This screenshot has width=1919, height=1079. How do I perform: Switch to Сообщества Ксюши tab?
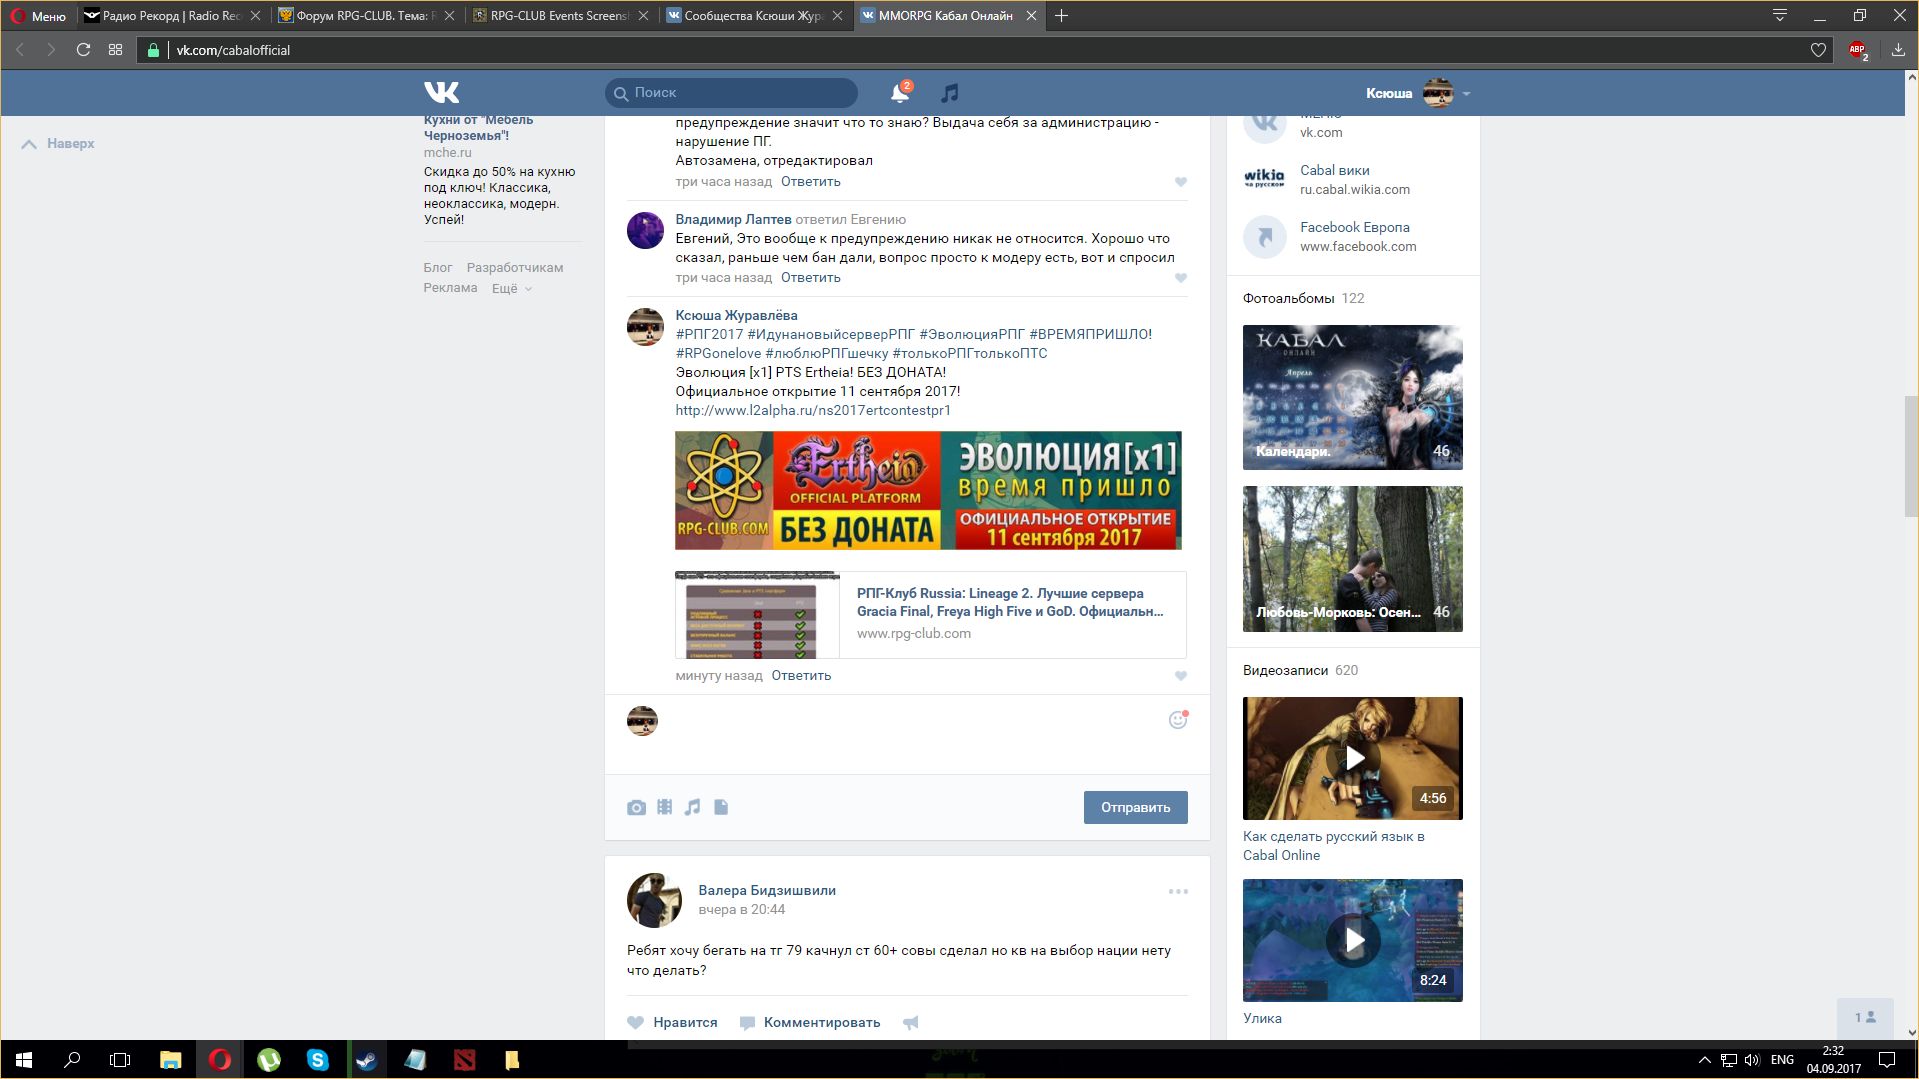[x=754, y=16]
